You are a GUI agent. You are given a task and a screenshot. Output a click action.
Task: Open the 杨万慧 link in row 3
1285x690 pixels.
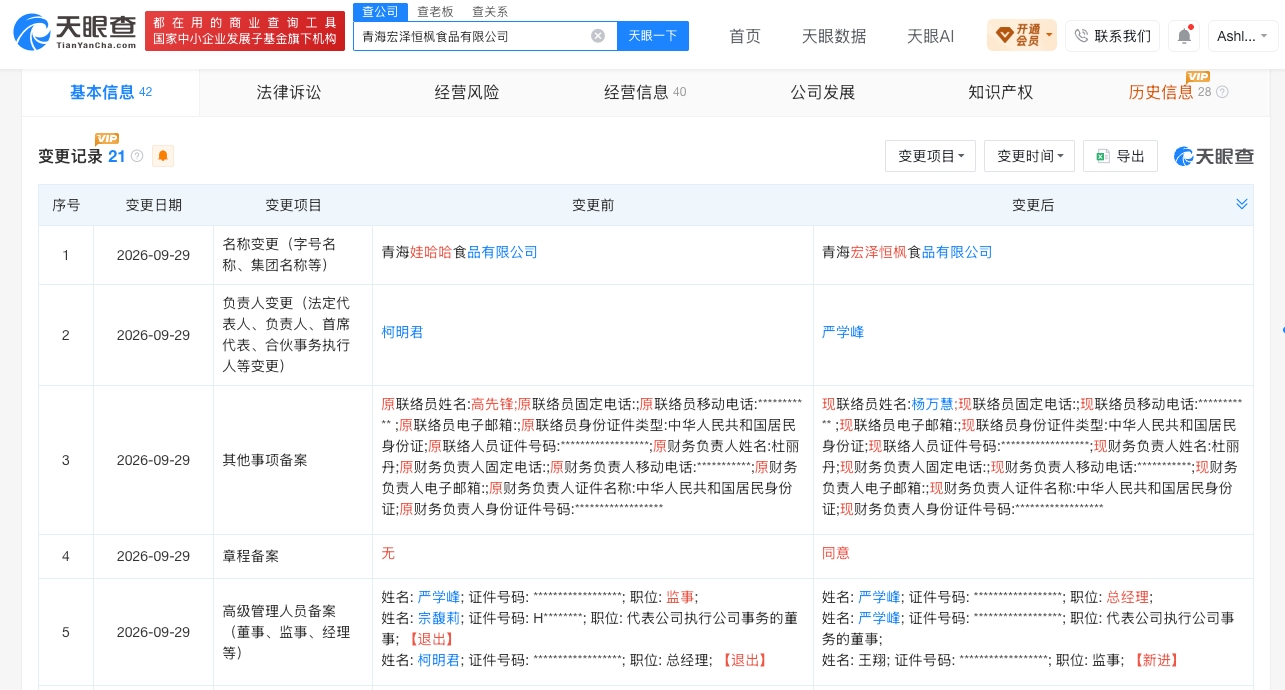[933, 404]
